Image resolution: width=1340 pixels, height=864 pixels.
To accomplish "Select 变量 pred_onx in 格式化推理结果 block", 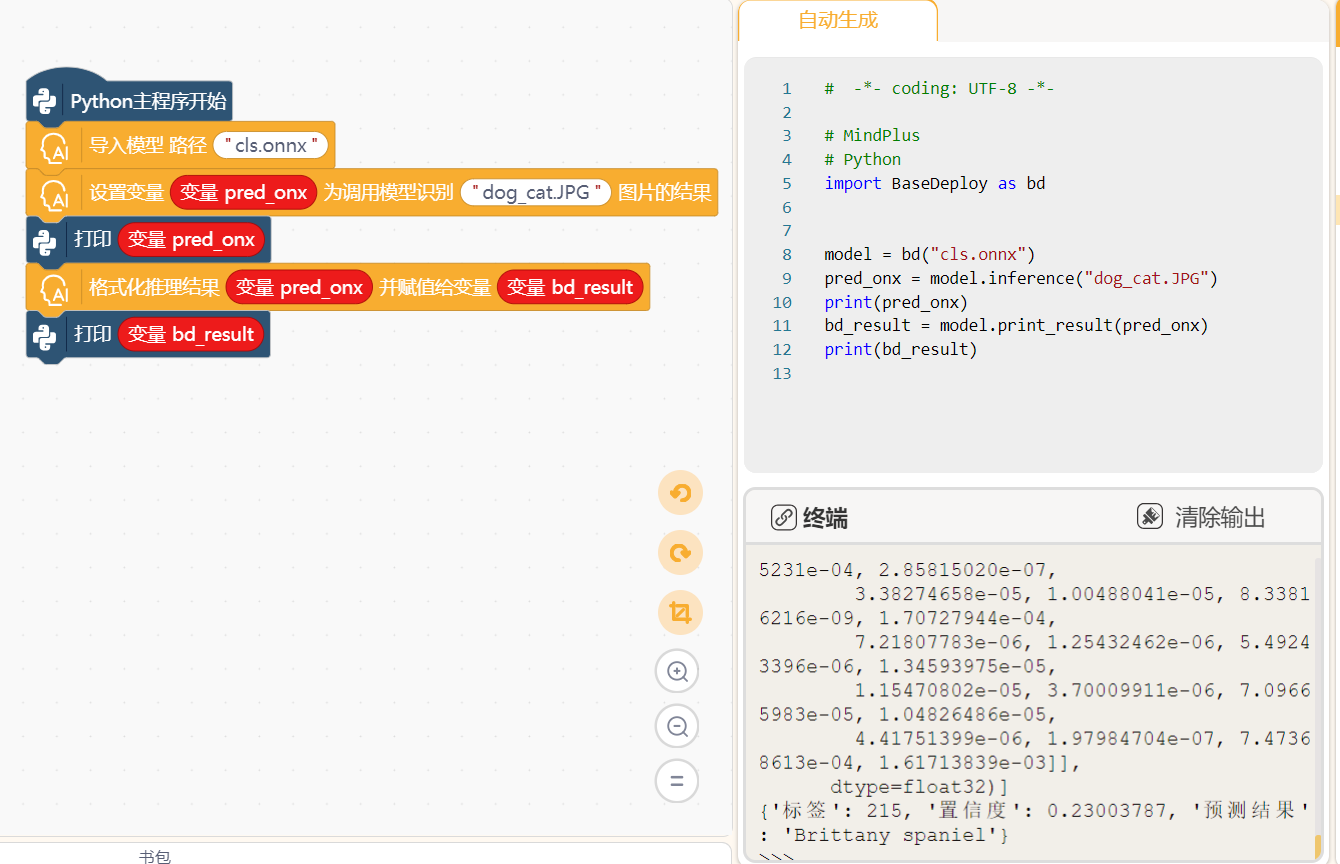I will 300,288.
